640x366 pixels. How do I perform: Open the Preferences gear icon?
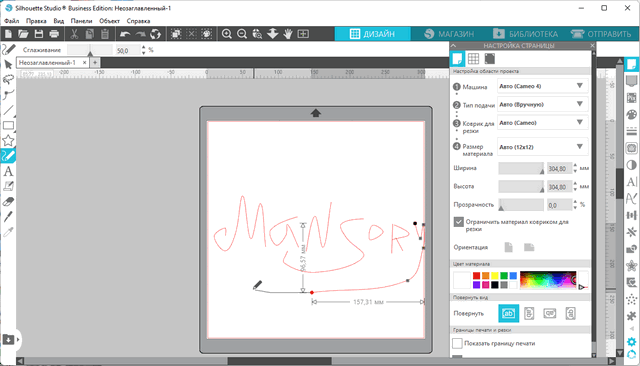tap(631, 342)
